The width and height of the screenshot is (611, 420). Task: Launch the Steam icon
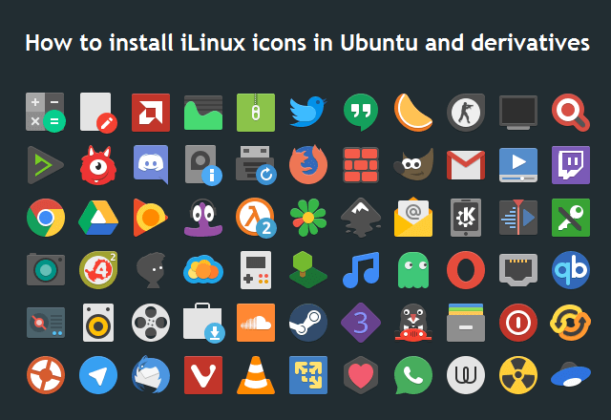point(308,323)
